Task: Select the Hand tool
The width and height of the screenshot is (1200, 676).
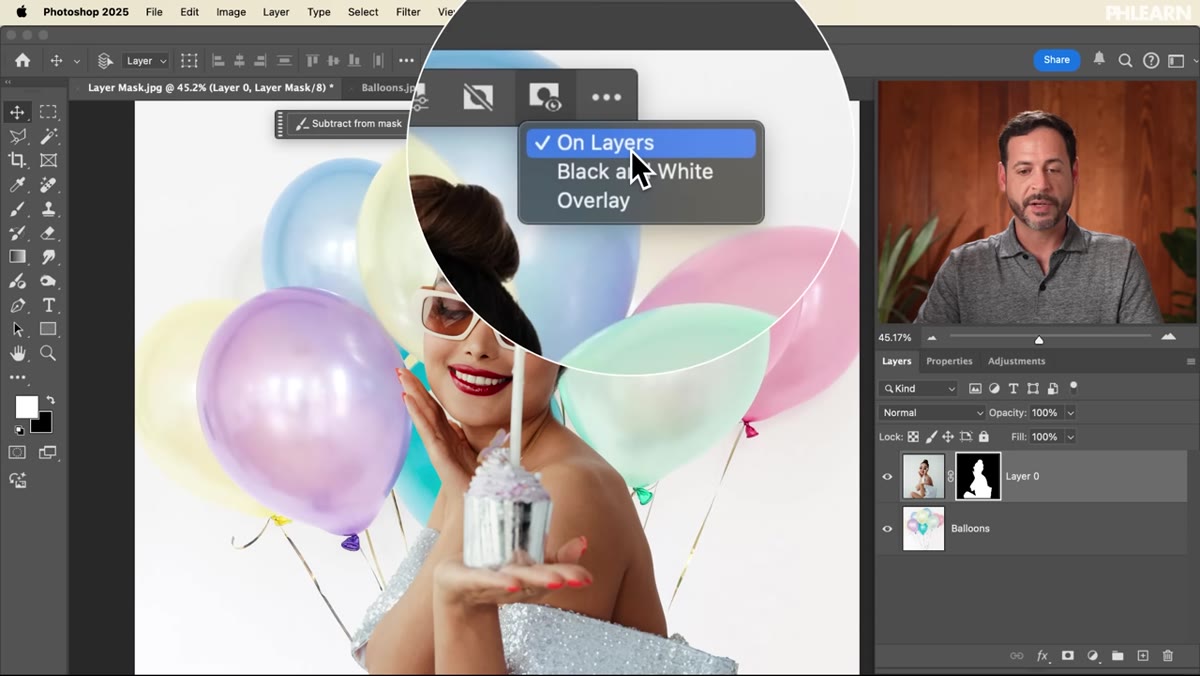Action: coord(17,353)
